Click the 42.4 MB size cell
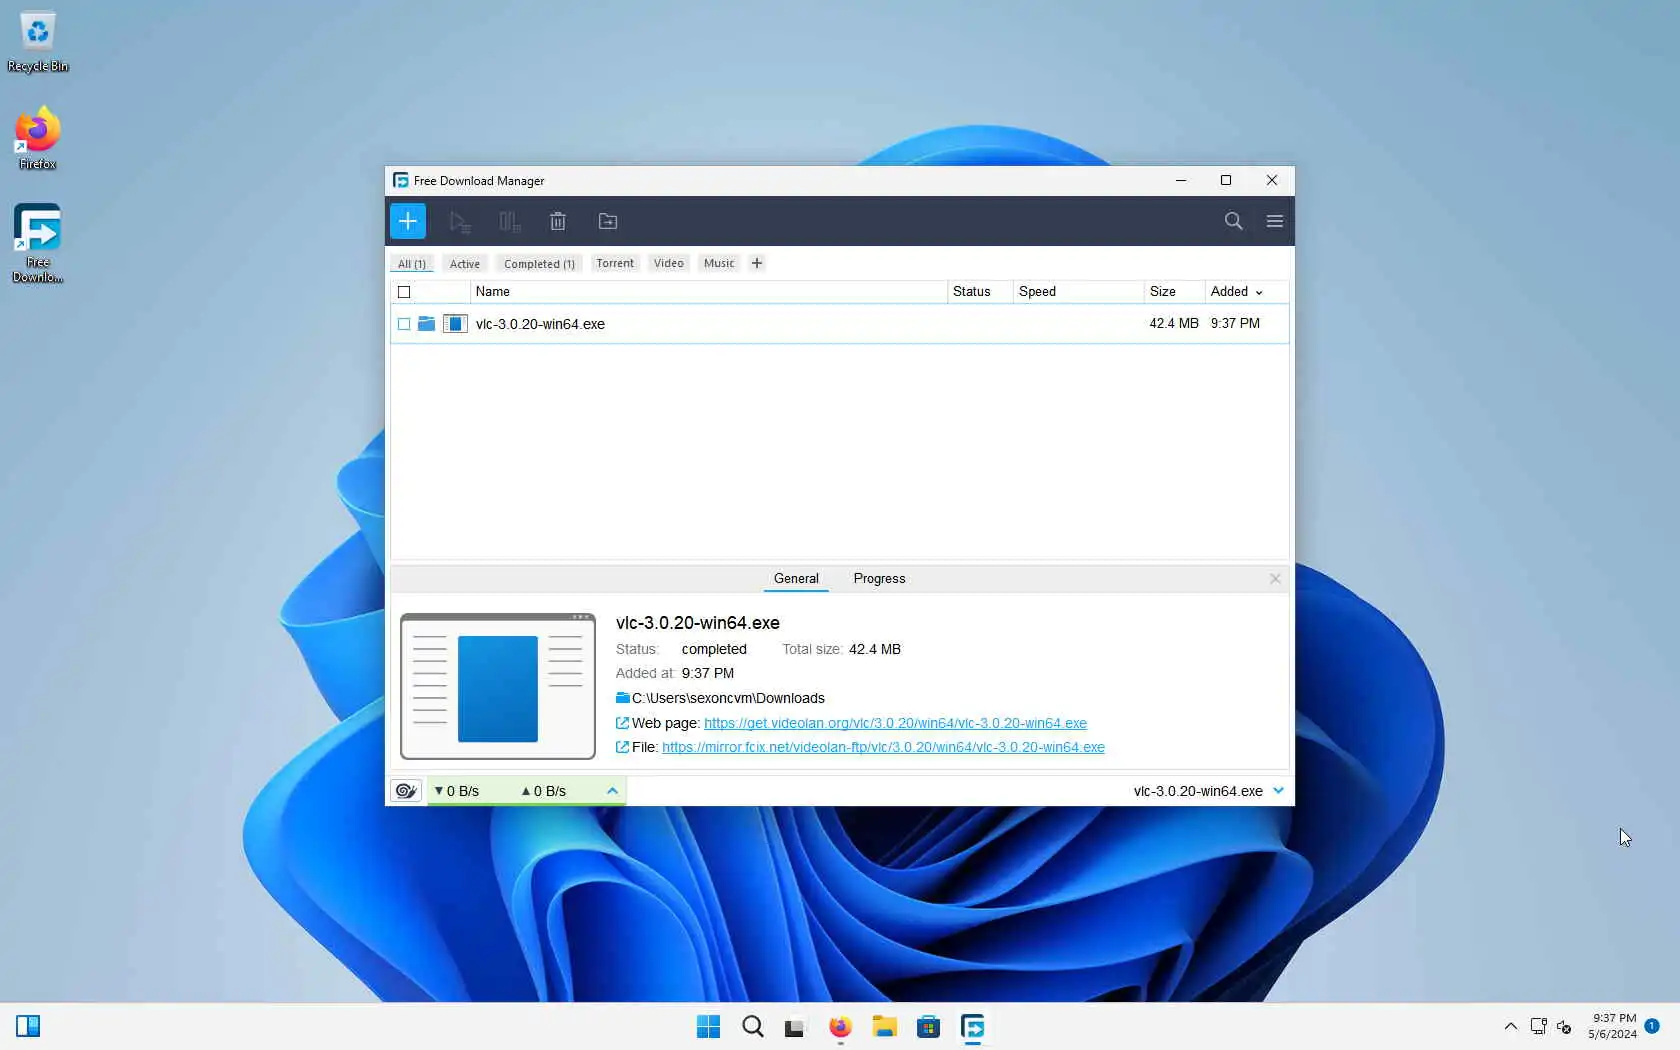The image size is (1680, 1050). (x=1174, y=324)
